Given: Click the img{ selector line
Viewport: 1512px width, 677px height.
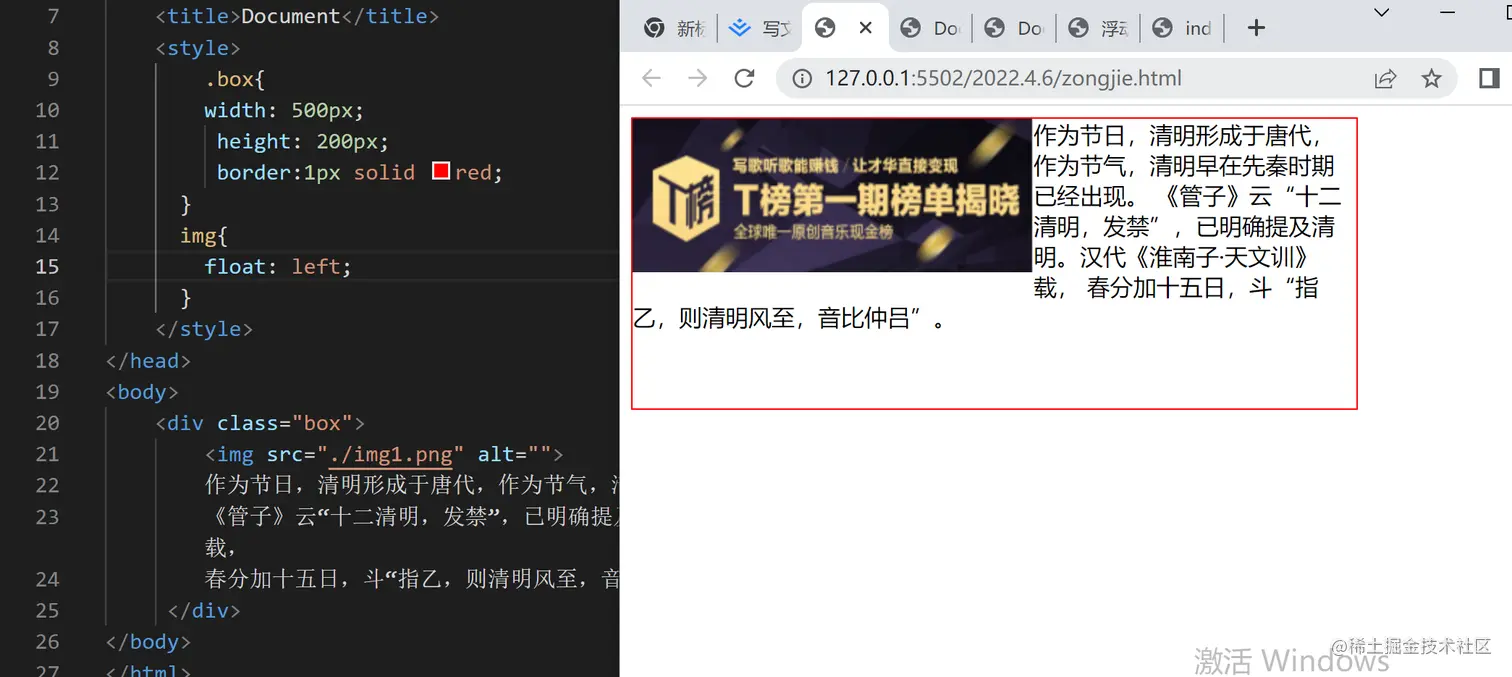Looking at the screenshot, I should coord(204,235).
